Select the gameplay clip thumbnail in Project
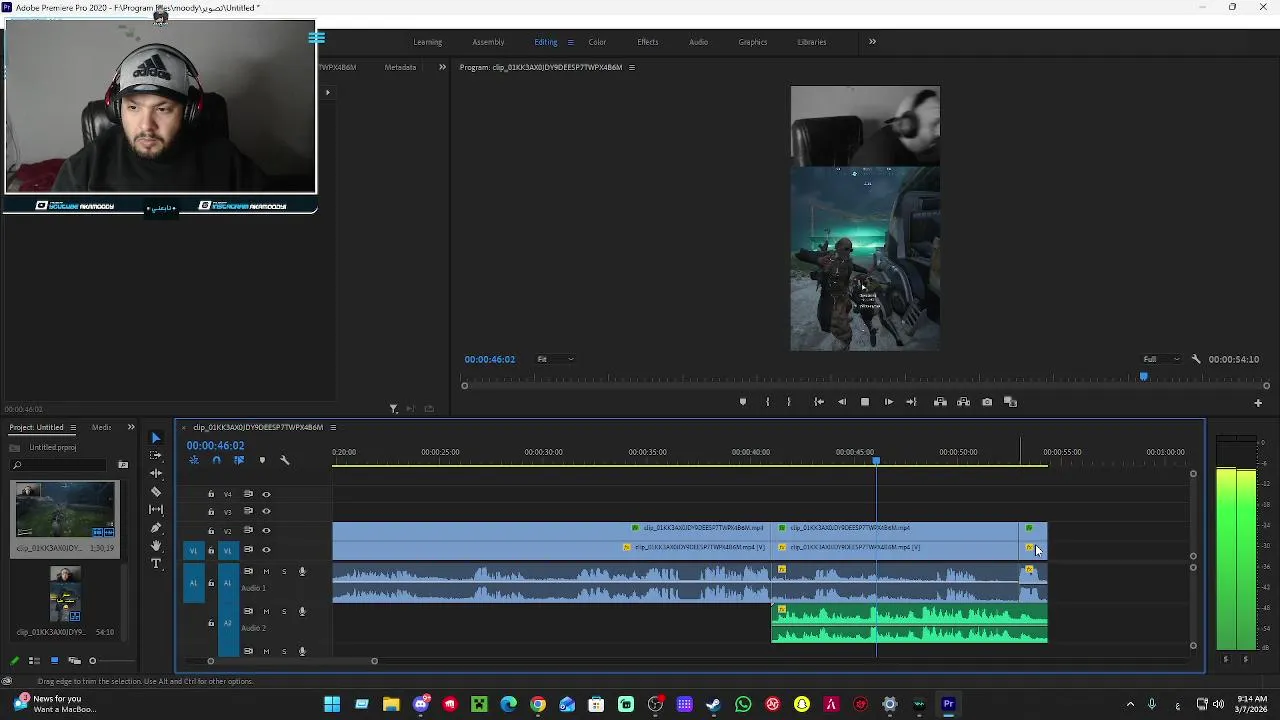This screenshot has width=1280, height=720. (65, 510)
